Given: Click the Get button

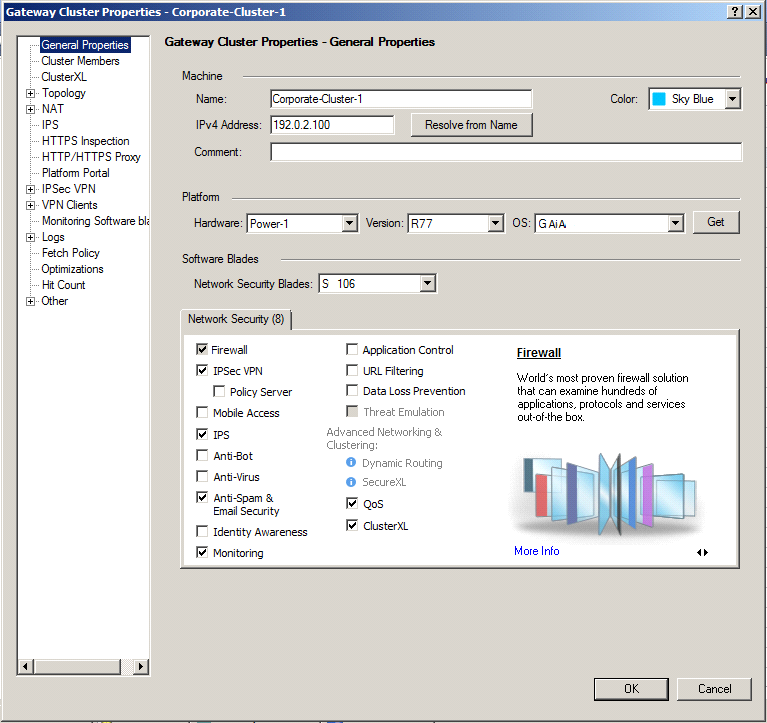Looking at the screenshot, I should click(x=716, y=222).
